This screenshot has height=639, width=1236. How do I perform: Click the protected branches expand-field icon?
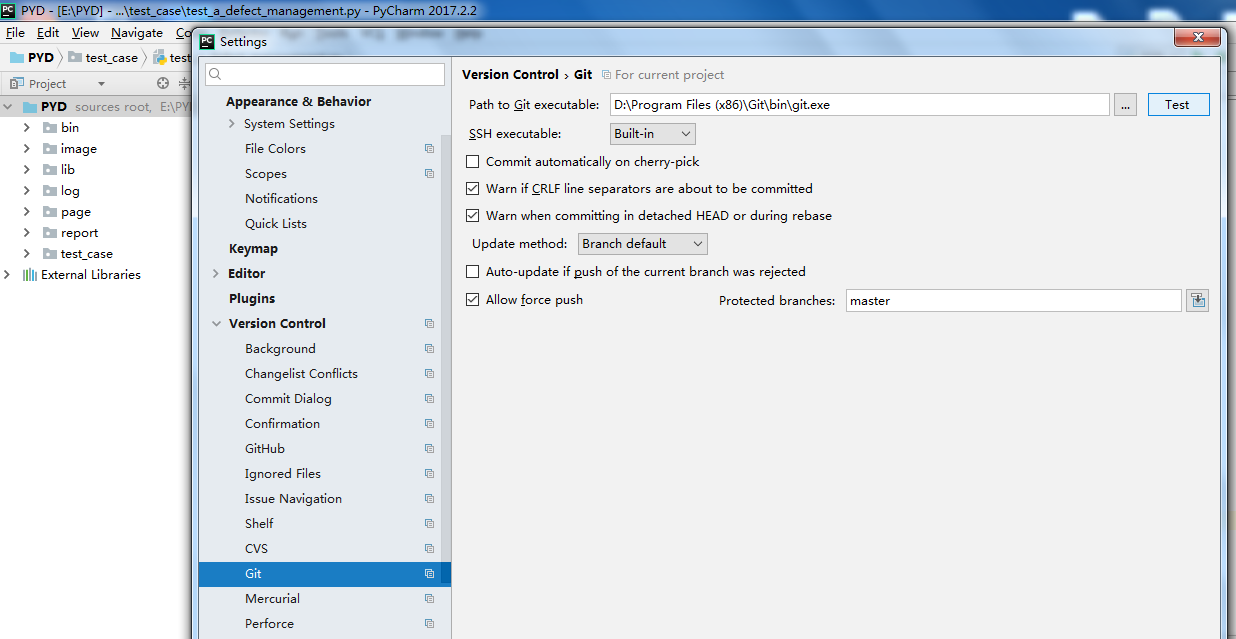[1197, 300]
